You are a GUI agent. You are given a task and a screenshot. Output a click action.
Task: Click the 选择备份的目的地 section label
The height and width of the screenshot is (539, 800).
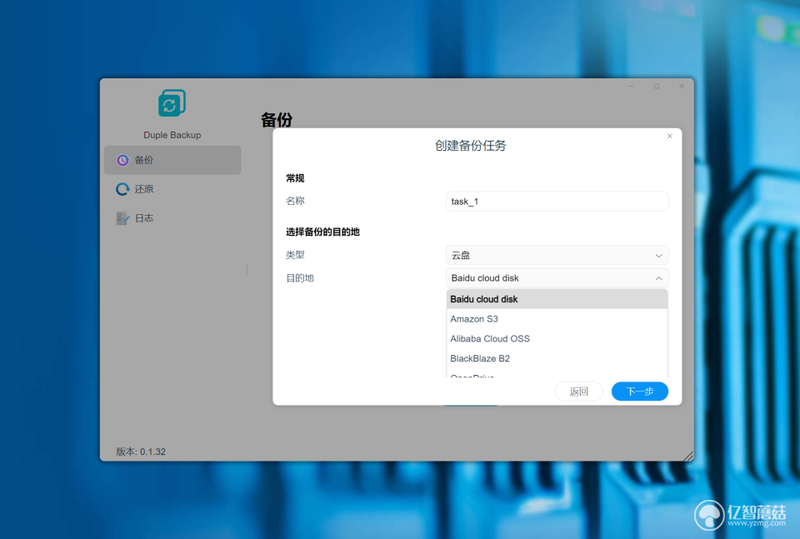point(322,232)
